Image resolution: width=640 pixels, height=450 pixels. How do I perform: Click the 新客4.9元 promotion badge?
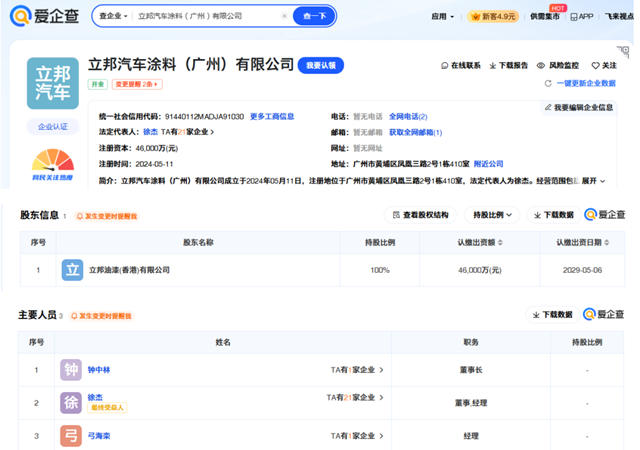coord(493,16)
